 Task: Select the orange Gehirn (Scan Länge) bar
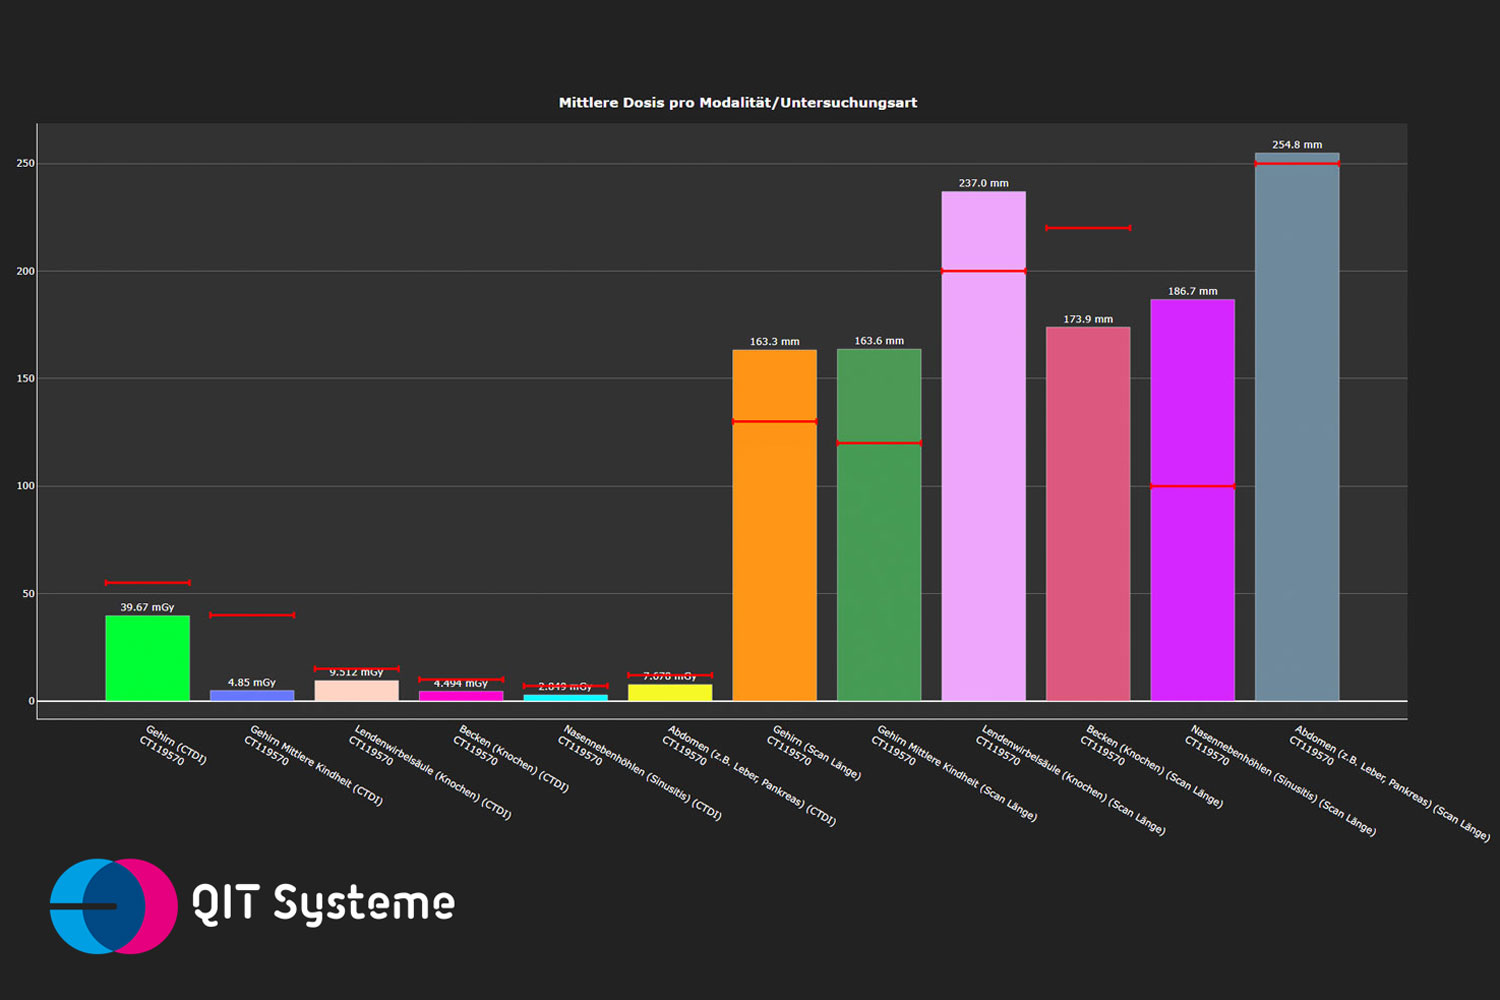774,560
